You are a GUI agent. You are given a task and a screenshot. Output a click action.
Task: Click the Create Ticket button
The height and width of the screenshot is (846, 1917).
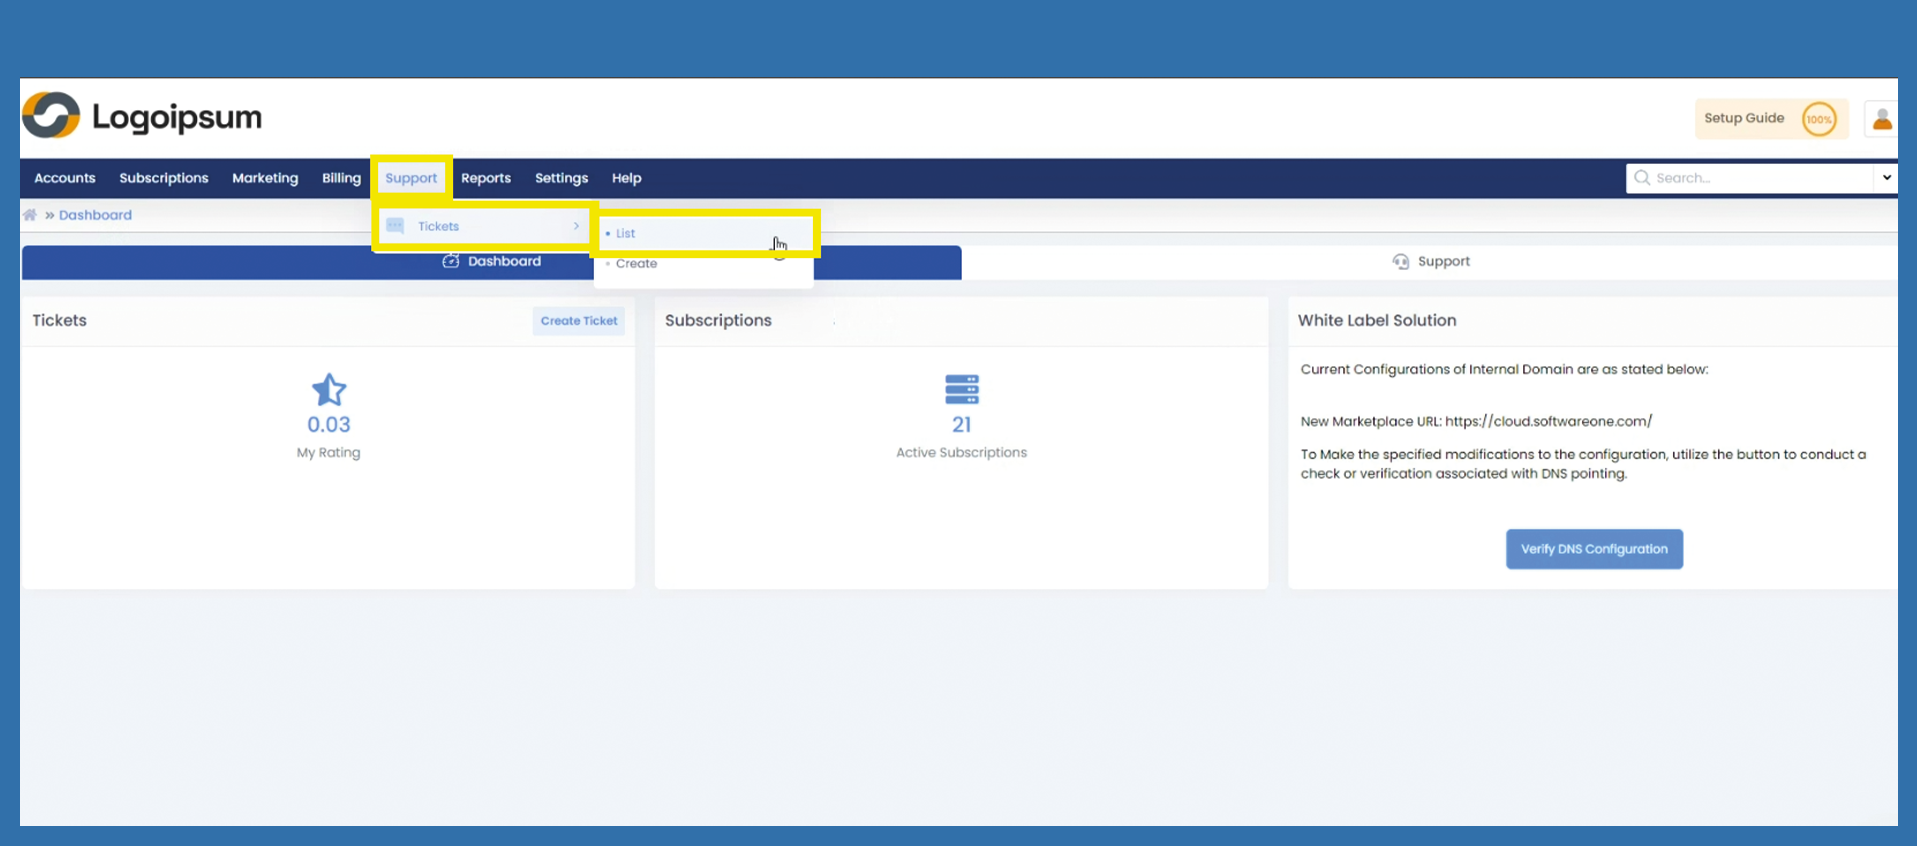point(579,321)
